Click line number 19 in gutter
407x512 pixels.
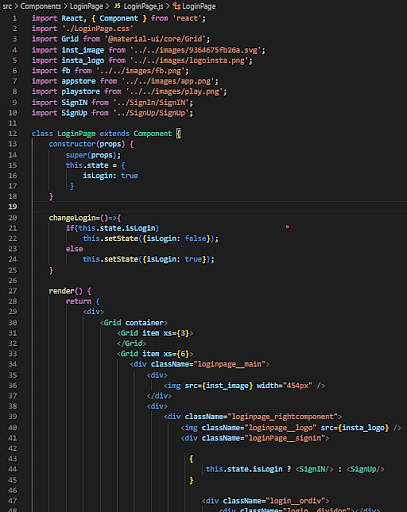click(x=13, y=207)
